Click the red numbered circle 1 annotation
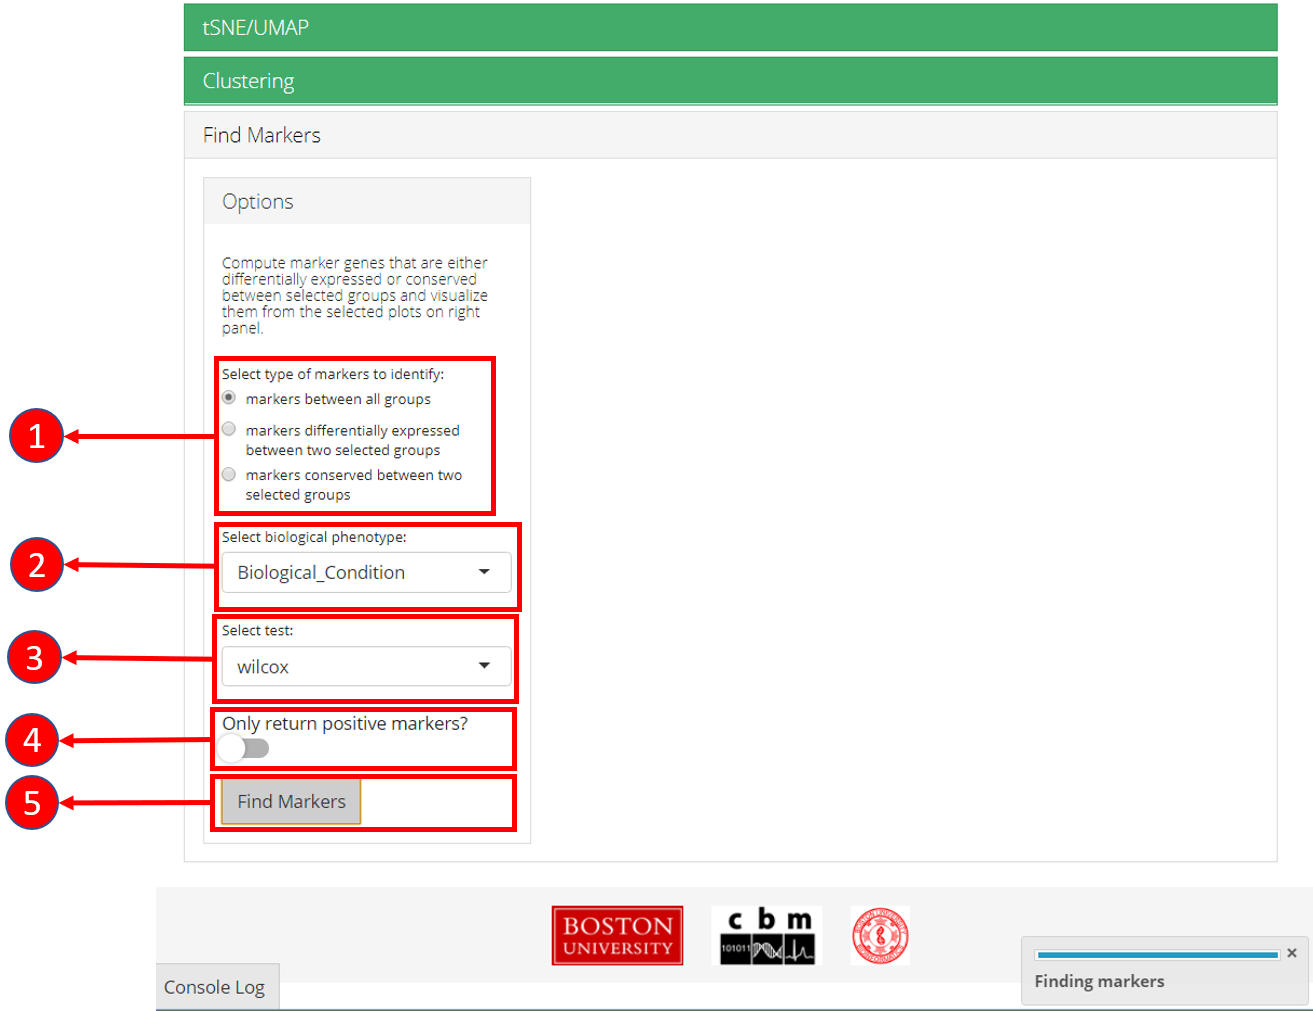The height and width of the screenshot is (1011, 1313). click(37, 436)
